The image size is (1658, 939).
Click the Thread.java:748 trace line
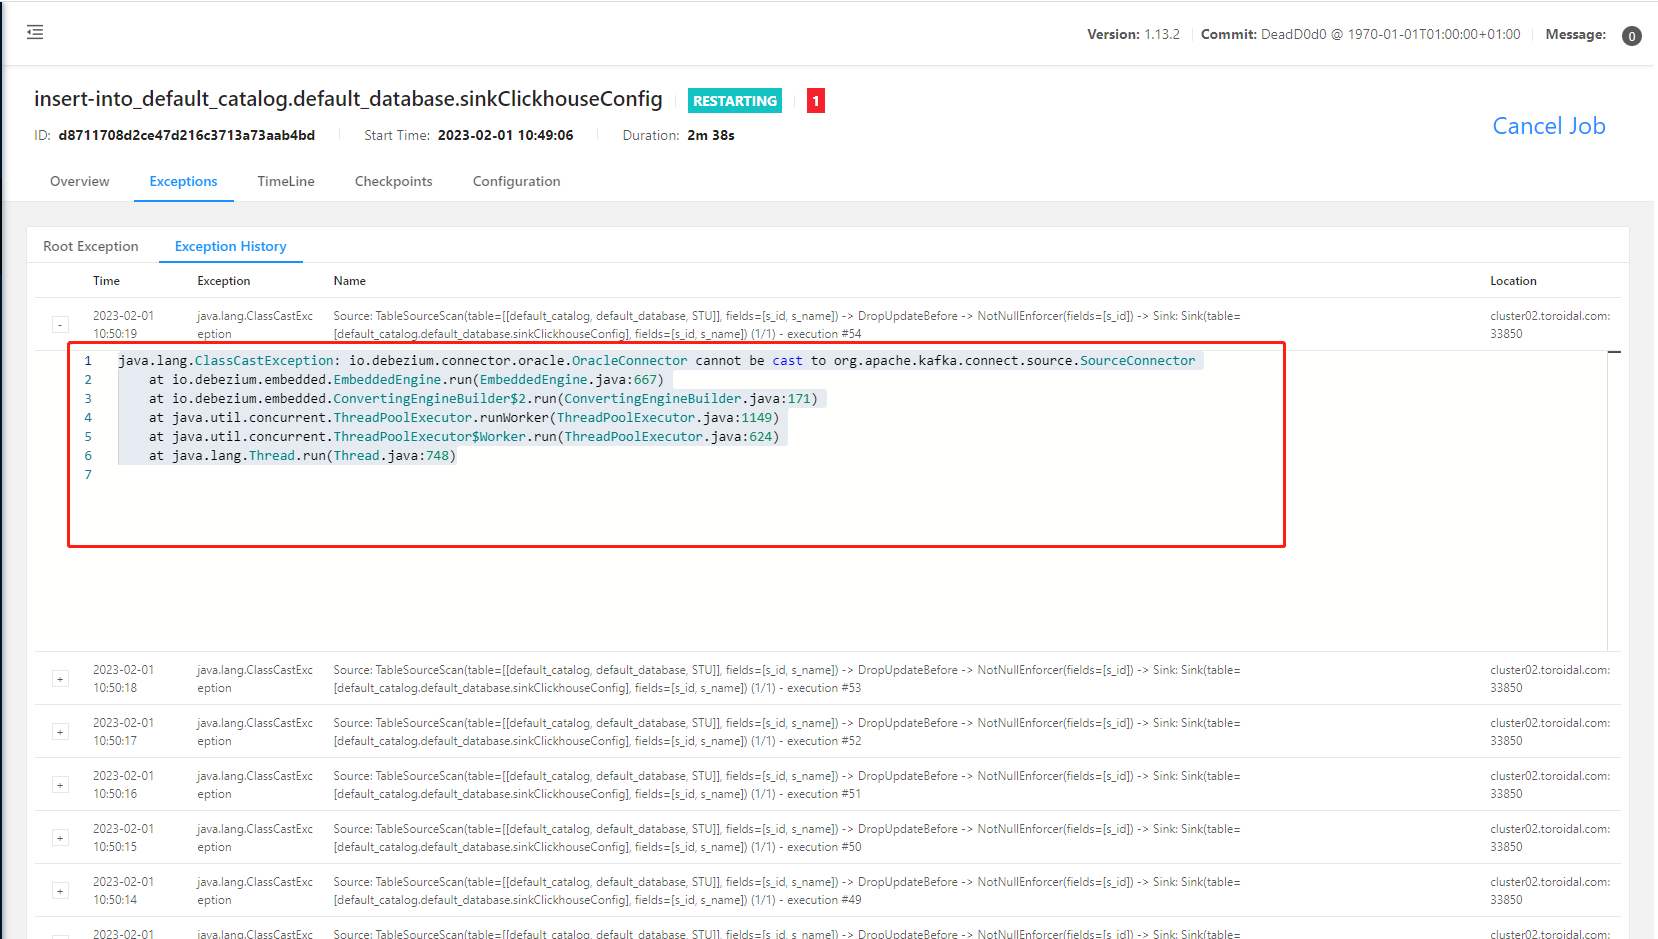click(302, 456)
